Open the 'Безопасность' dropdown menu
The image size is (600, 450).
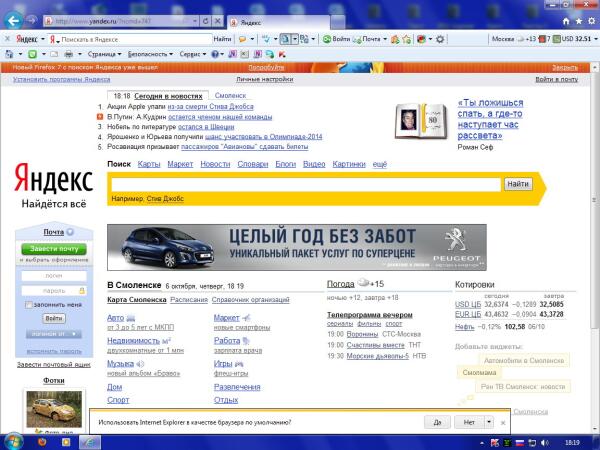[x=150, y=53]
